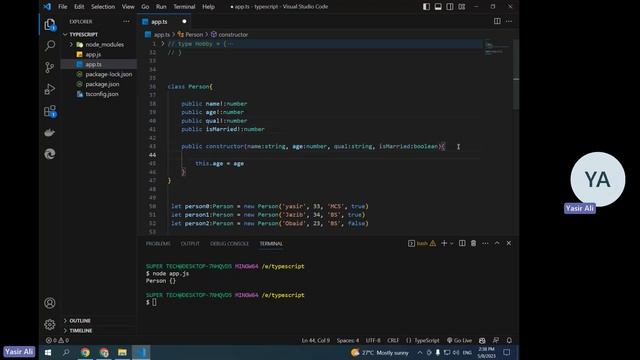Kill the terminal with trash icon
Screen dimensions: 640x360
[x=473, y=243]
